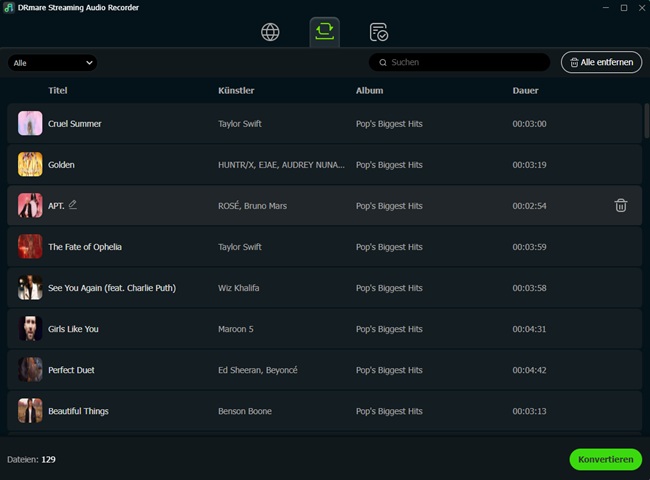Close the DRmare window
The width and height of the screenshot is (650, 480).
(642, 8)
